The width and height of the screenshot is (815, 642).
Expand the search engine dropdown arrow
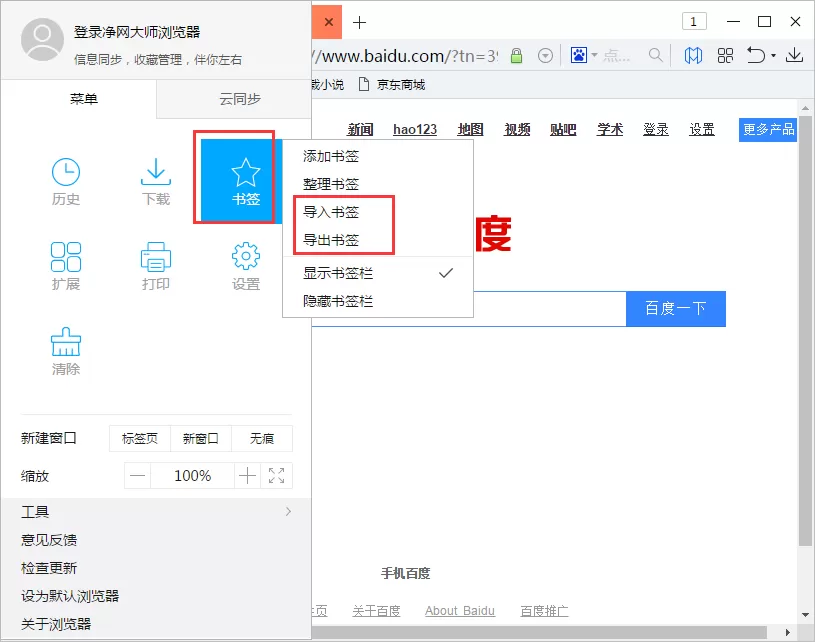pos(594,55)
